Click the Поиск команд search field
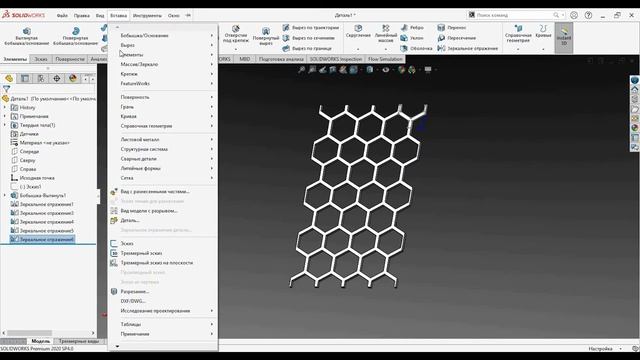 coord(516,15)
